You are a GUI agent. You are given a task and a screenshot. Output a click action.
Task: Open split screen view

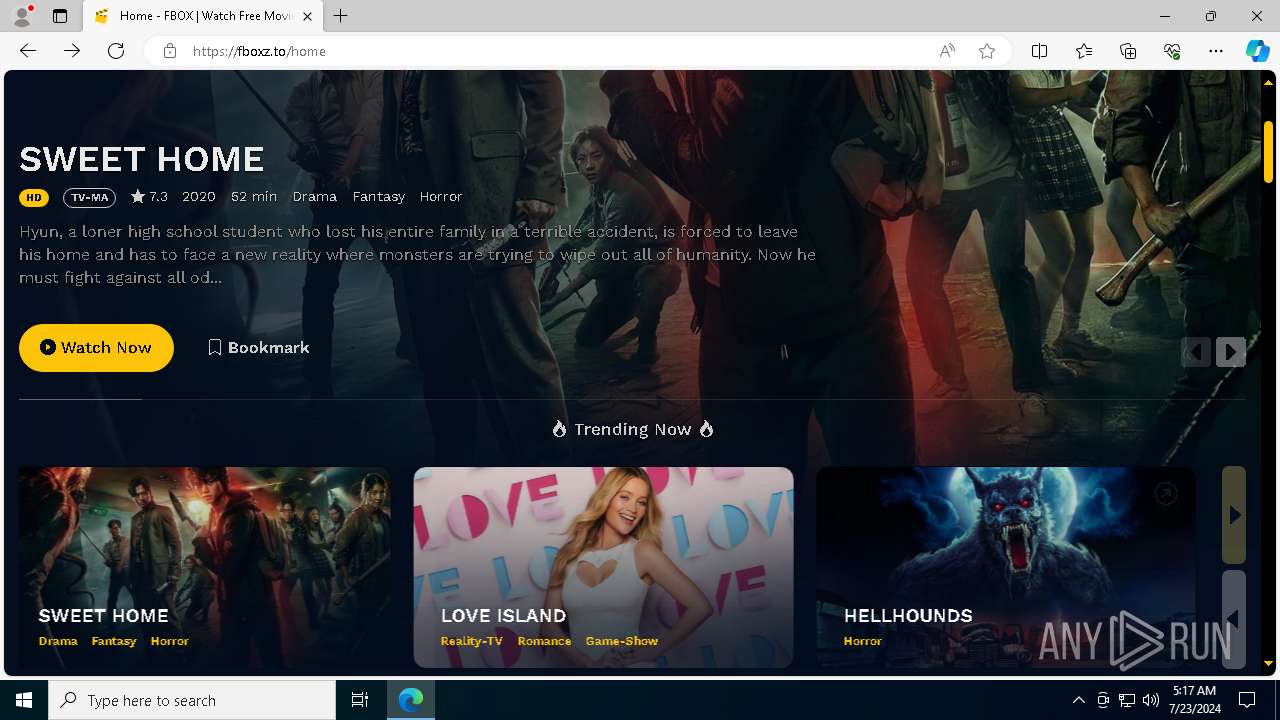tap(1040, 51)
